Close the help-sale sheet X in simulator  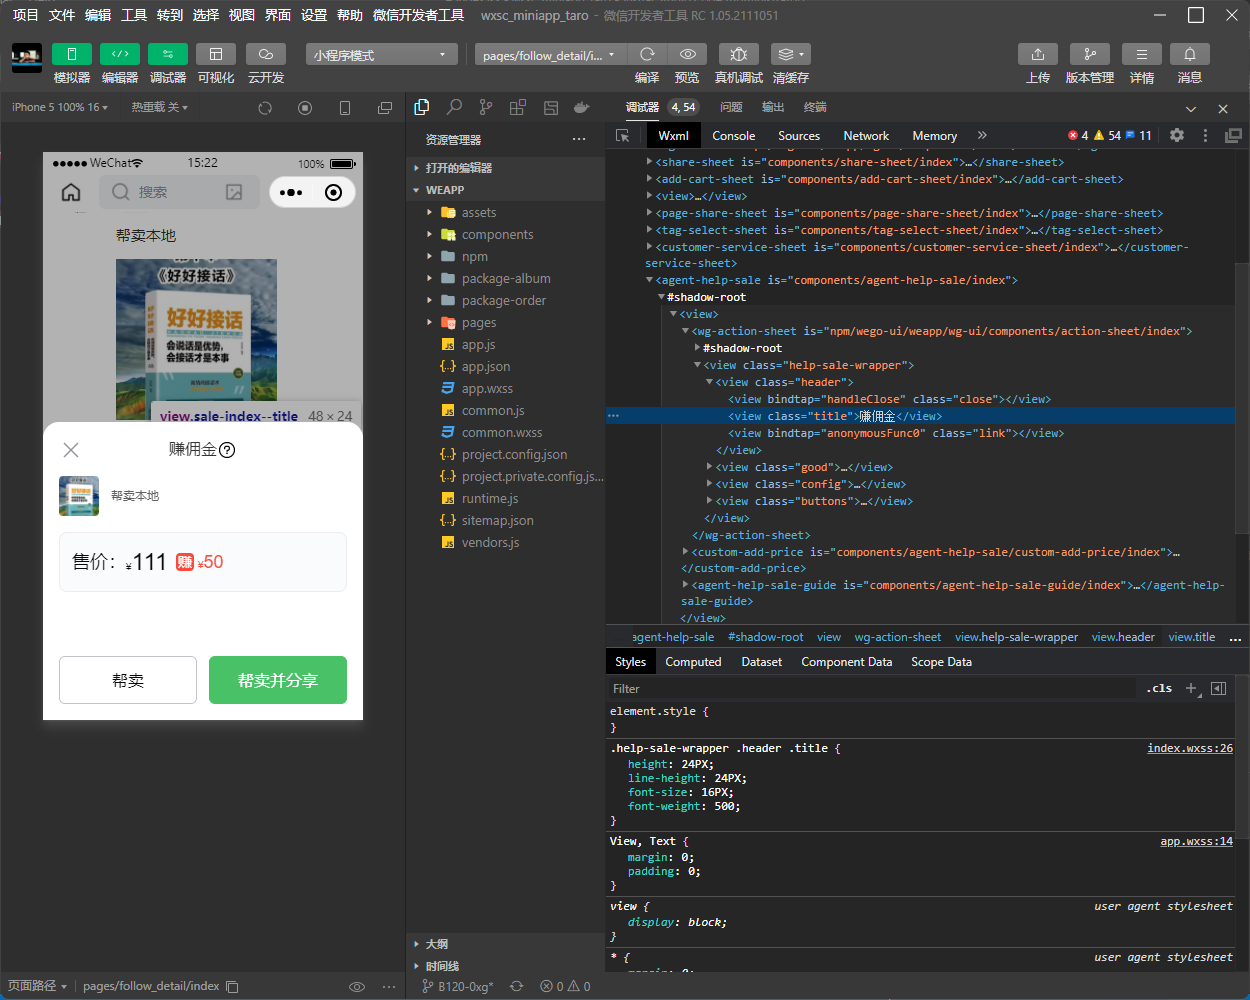[x=71, y=450]
